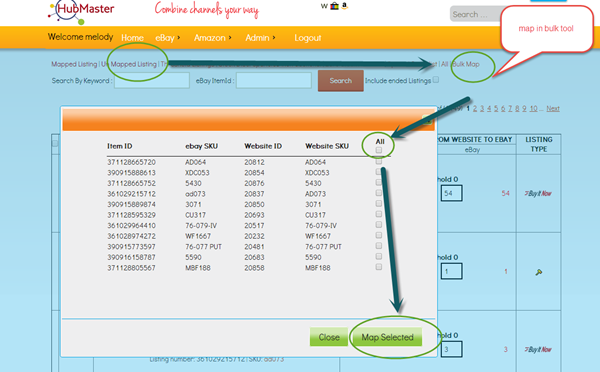
Task: Click website ID 20812
Action: click(254, 162)
